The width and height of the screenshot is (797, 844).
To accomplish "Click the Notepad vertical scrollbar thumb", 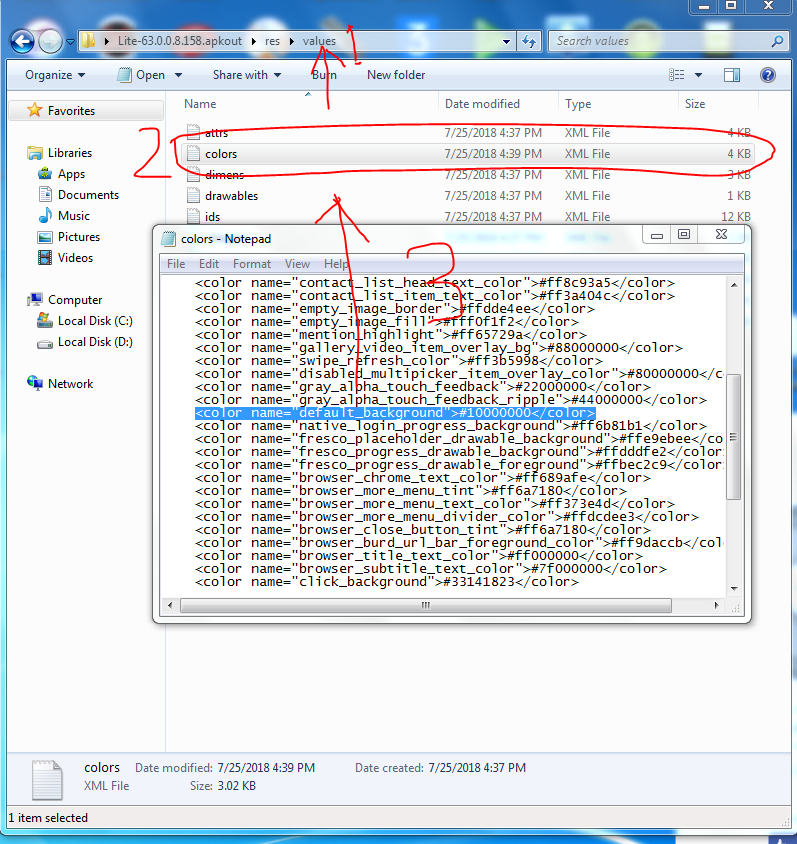I will [x=733, y=437].
